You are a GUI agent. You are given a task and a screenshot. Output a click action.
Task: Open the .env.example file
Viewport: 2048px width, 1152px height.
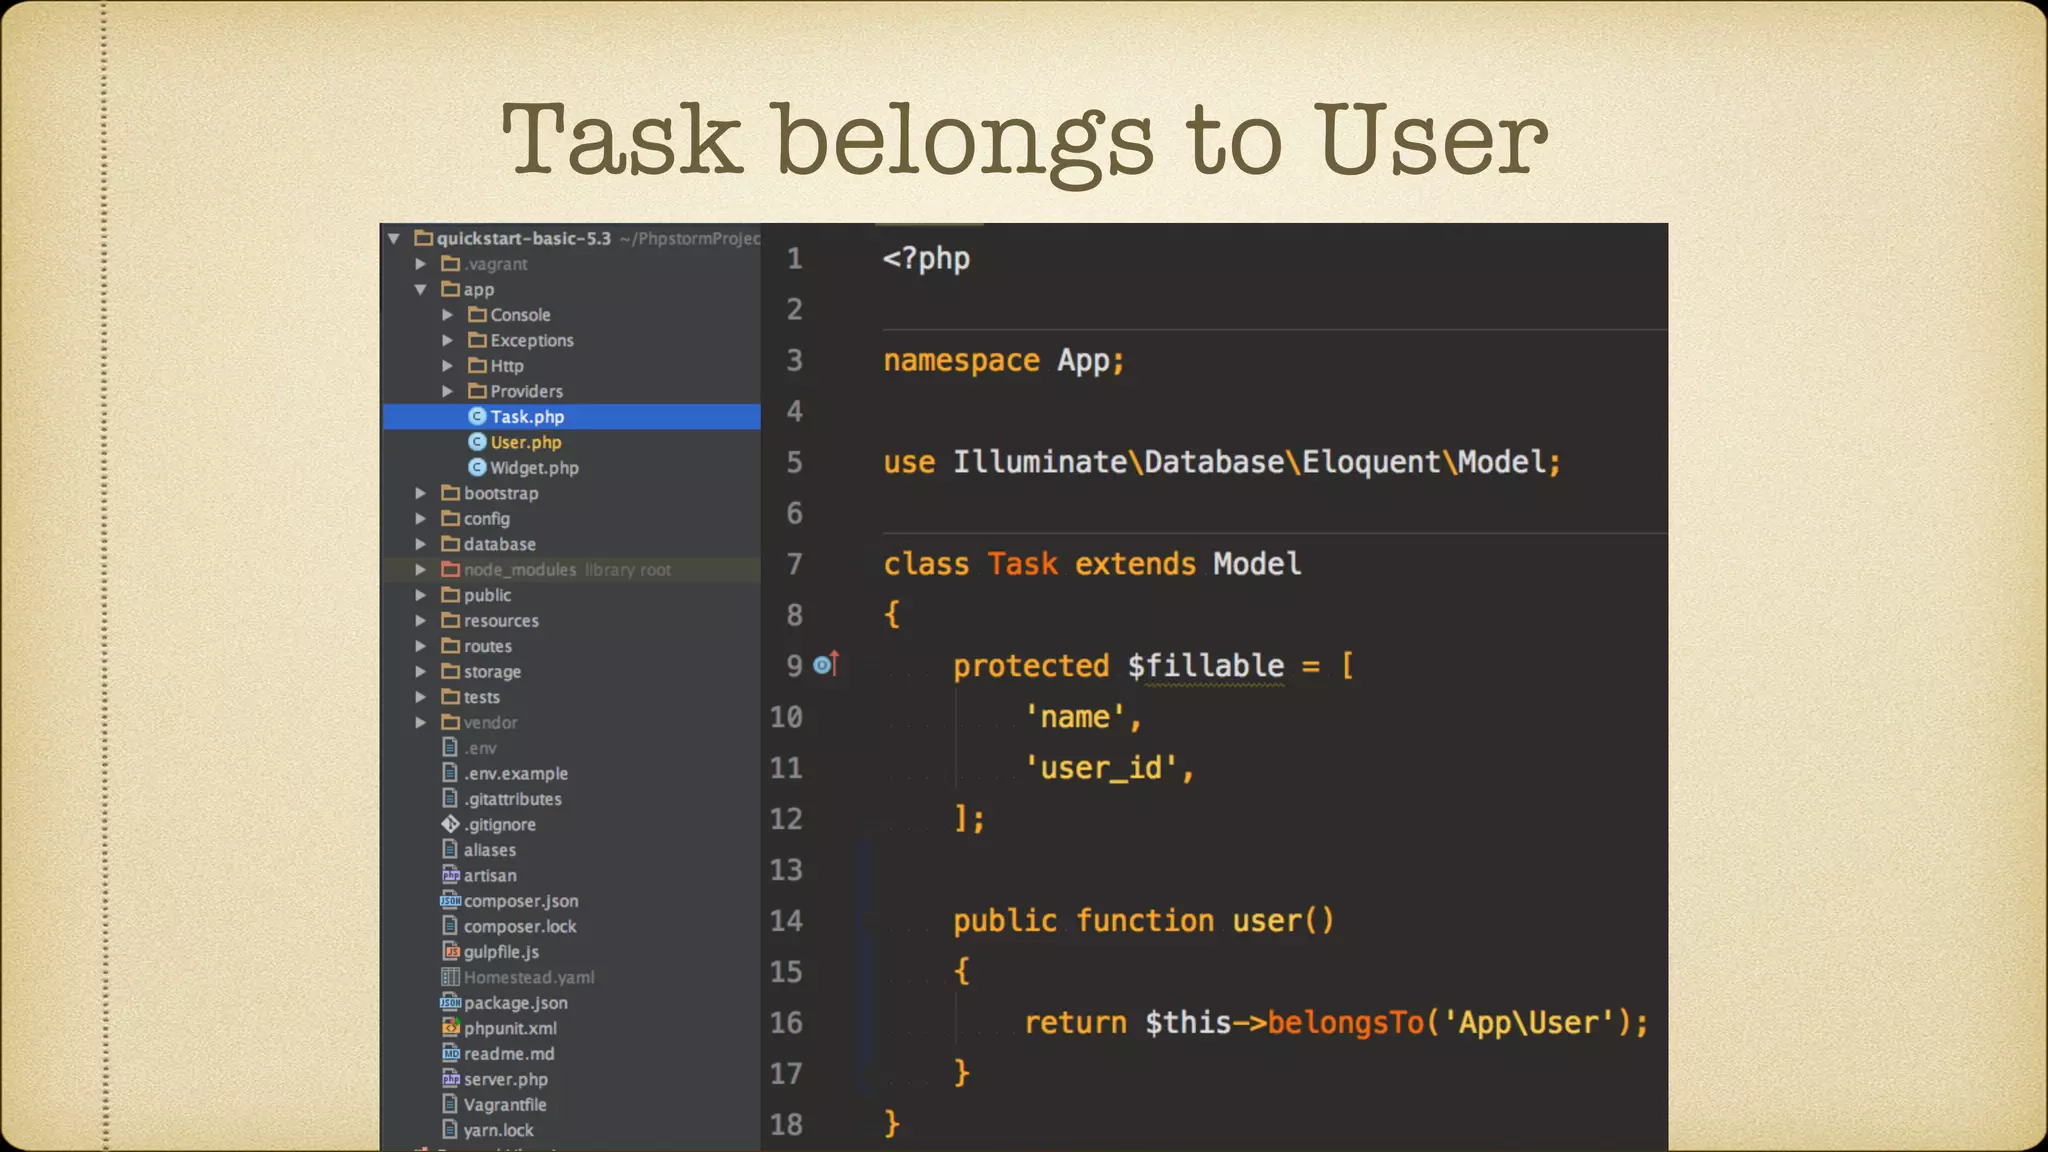click(516, 773)
